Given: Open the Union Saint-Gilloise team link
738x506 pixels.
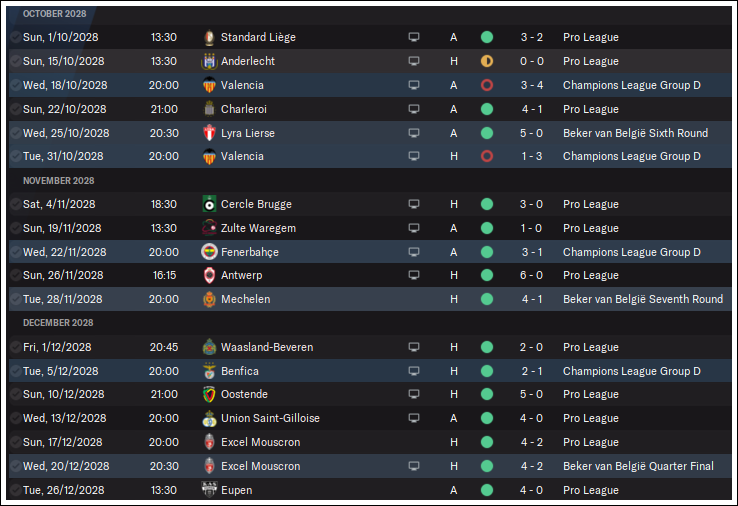Looking at the screenshot, I should 270,418.
